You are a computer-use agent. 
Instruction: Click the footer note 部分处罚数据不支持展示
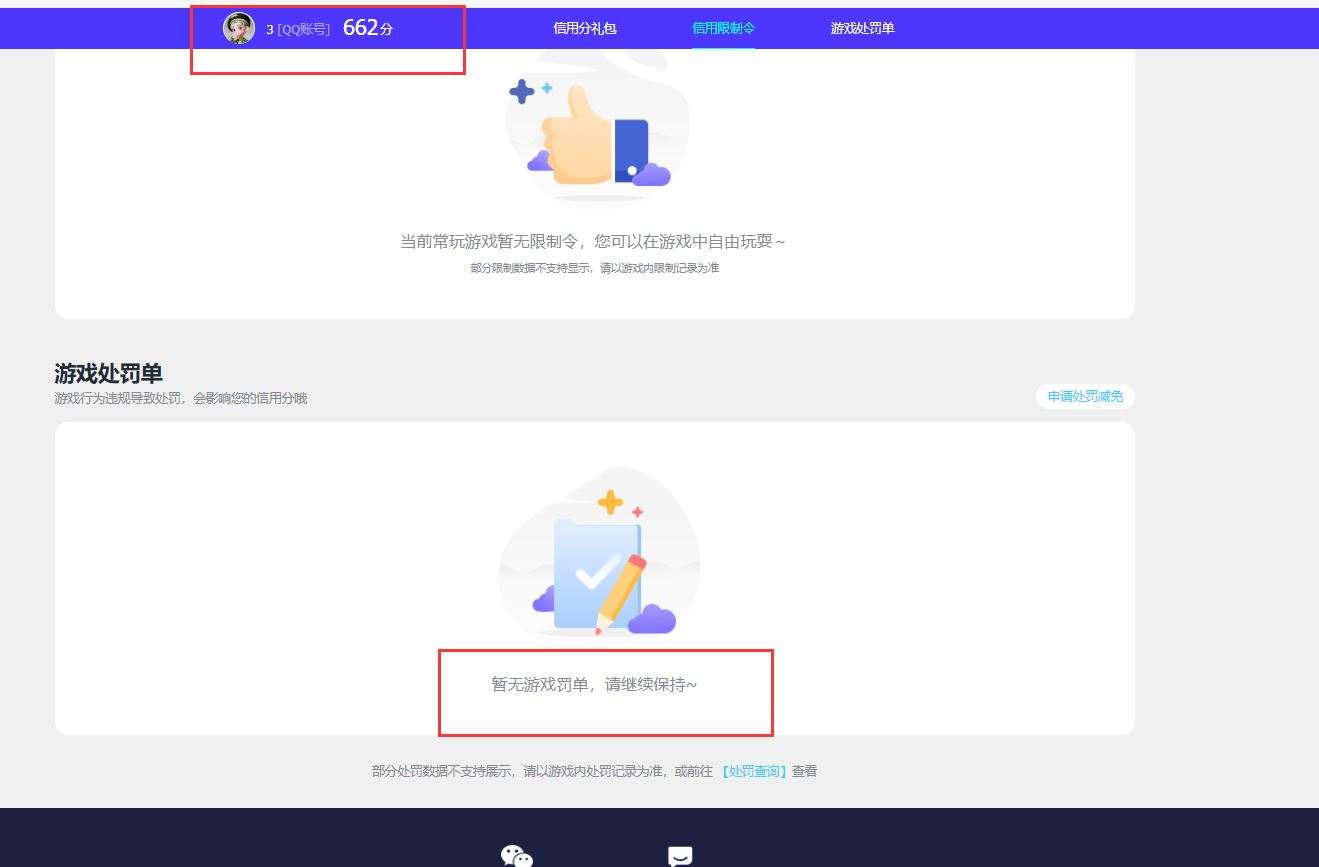point(442,771)
